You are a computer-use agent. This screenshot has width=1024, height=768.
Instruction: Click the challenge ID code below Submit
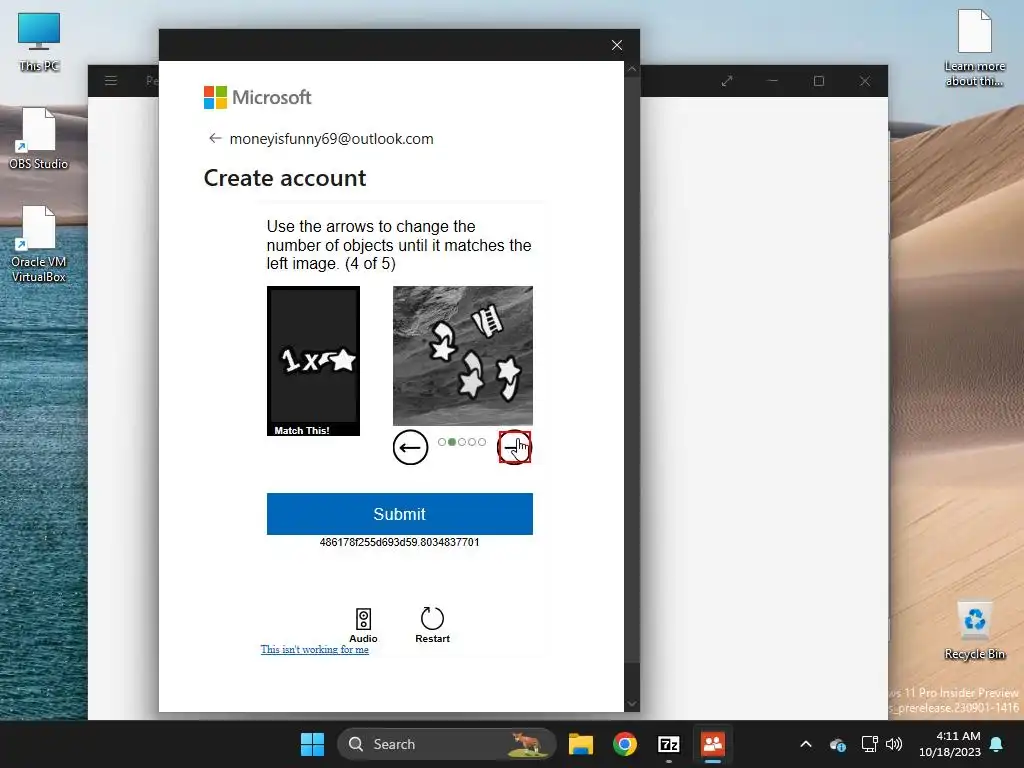pos(400,542)
